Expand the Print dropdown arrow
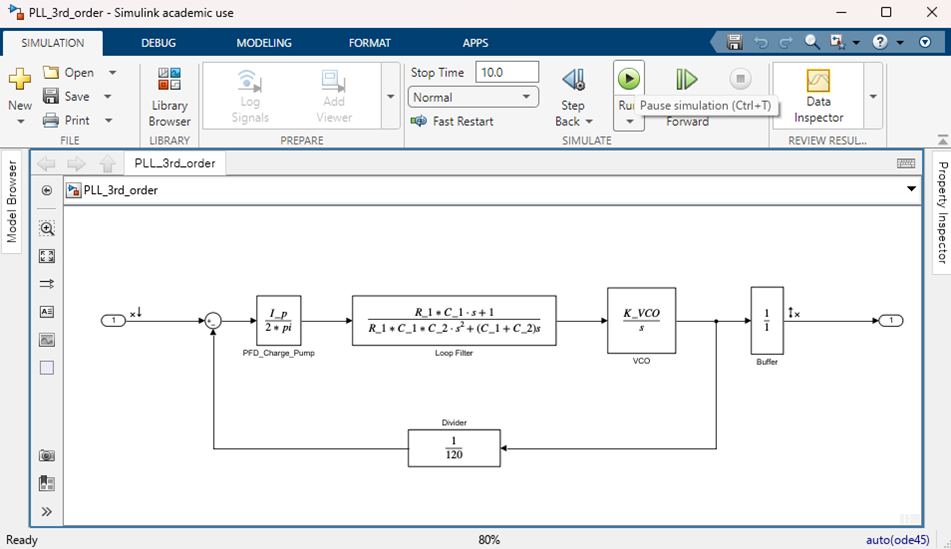 (x=109, y=120)
